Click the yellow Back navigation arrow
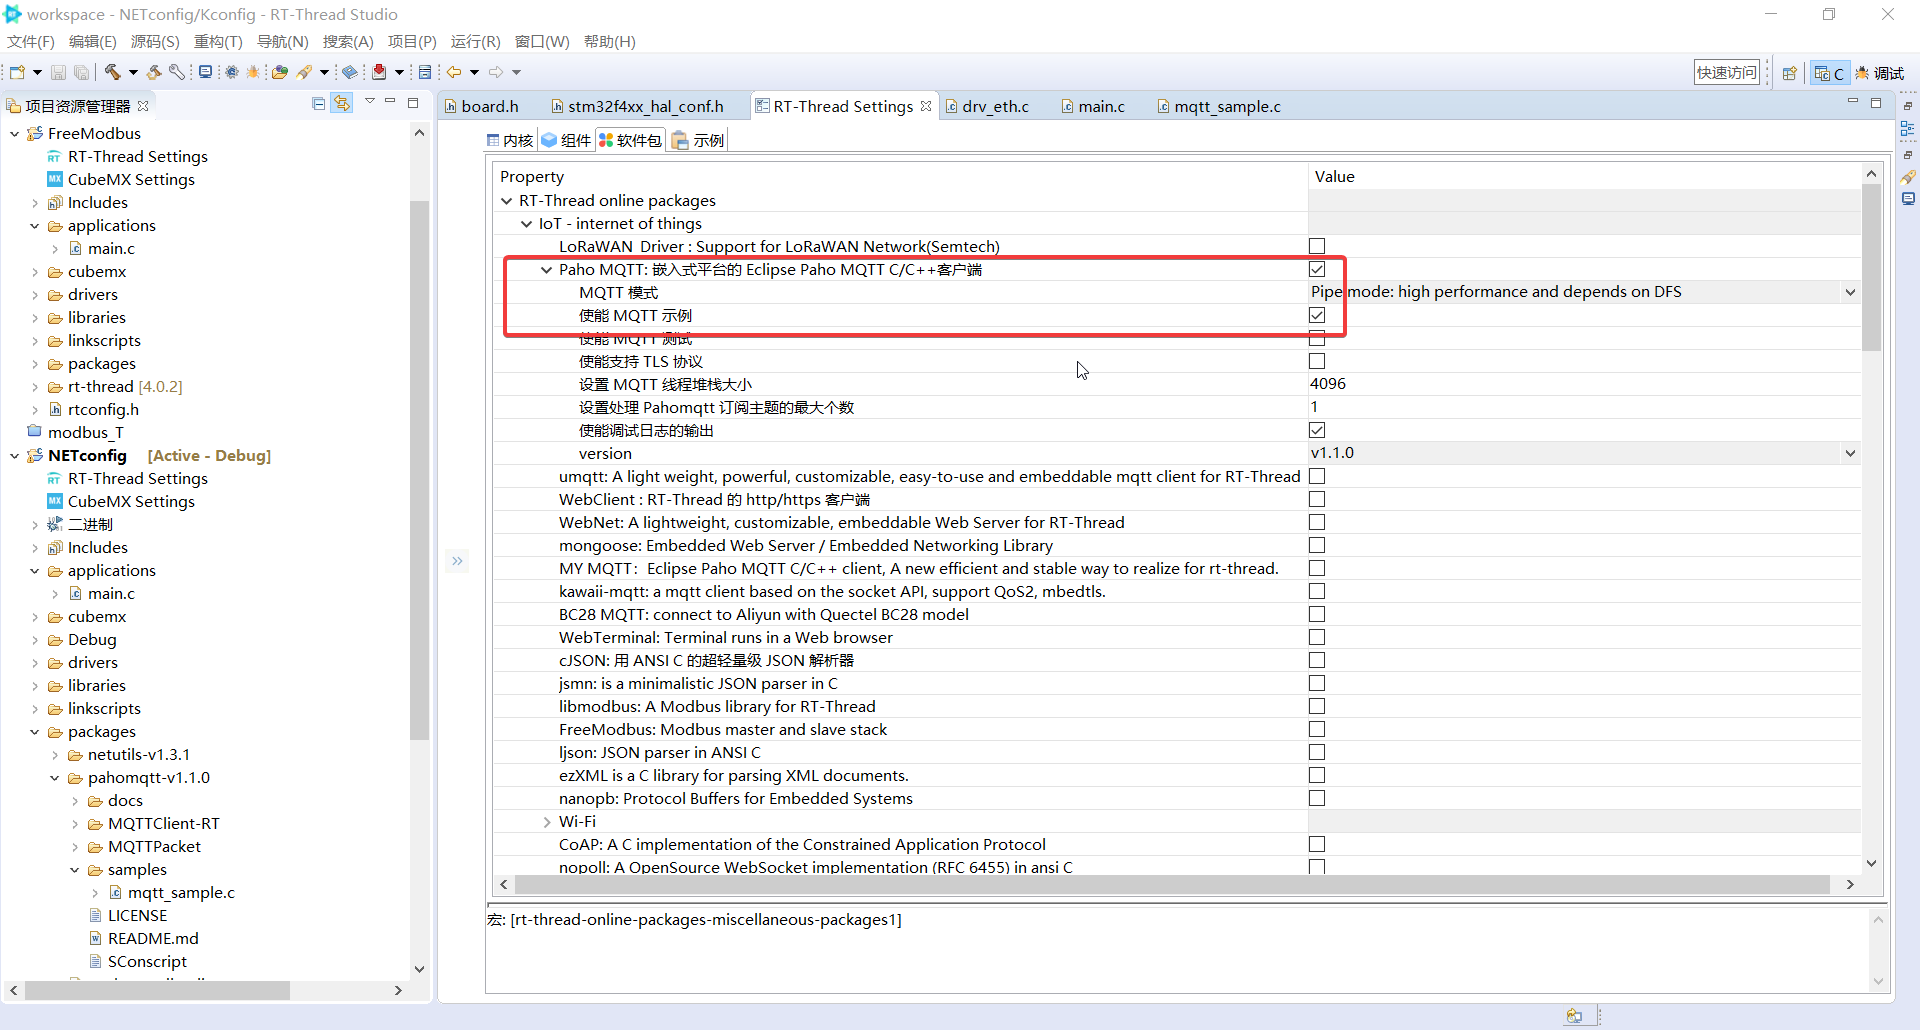Image resolution: width=1920 pixels, height=1030 pixels. [454, 72]
